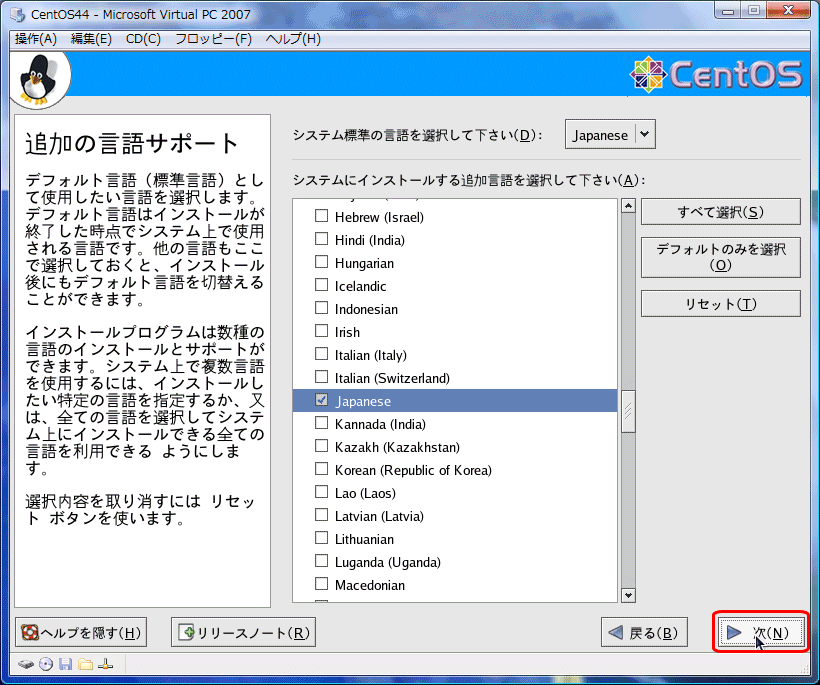Enable the Indonesian language checkbox
The height and width of the screenshot is (685, 820).
322,307
